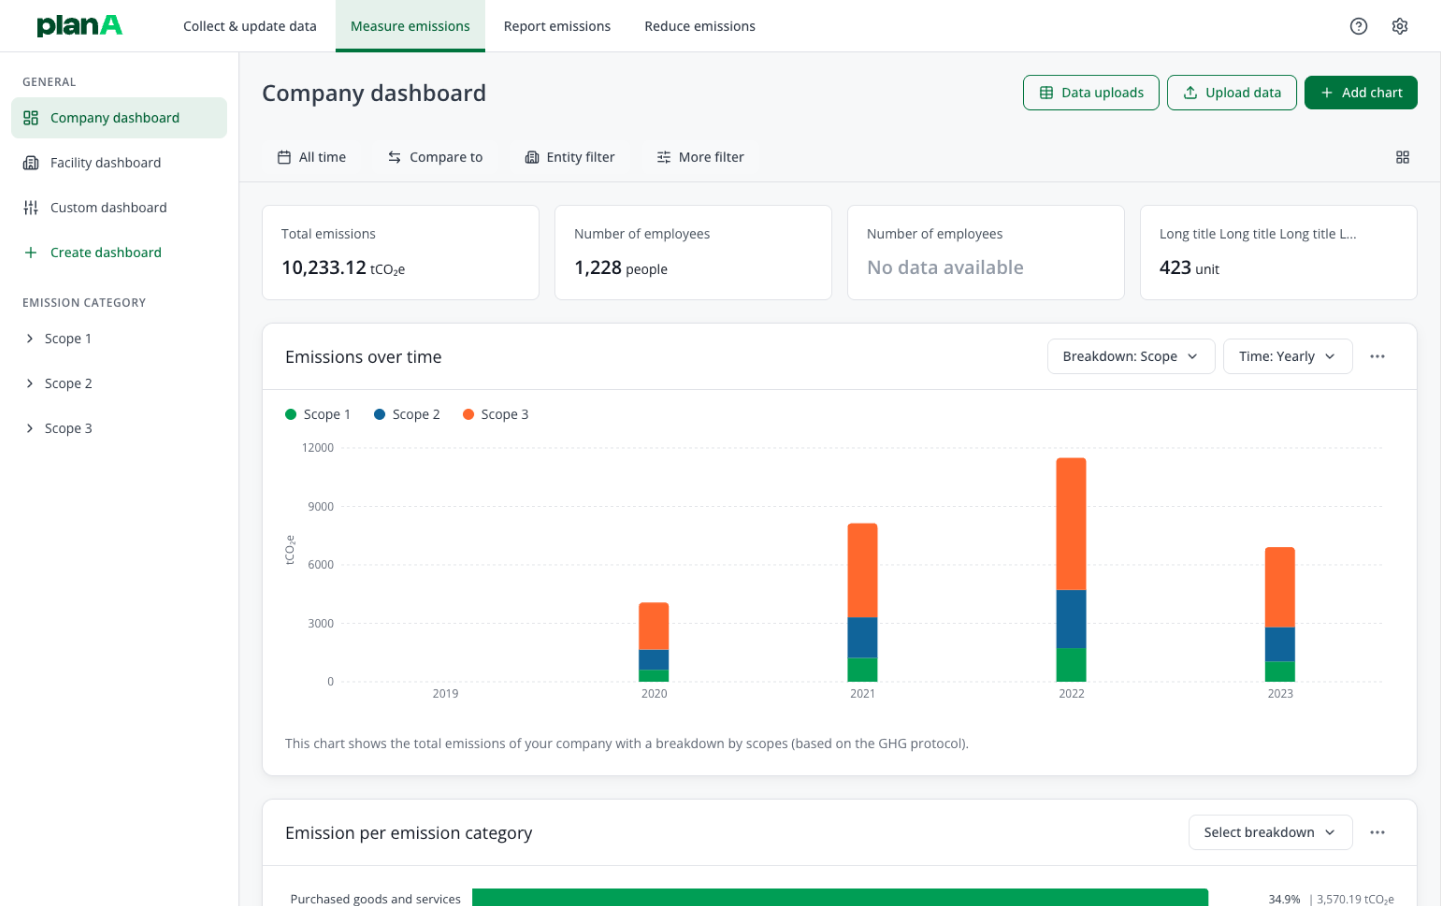Click the Upload data button
This screenshot has width=1441, height=906.
point(1231,92)
